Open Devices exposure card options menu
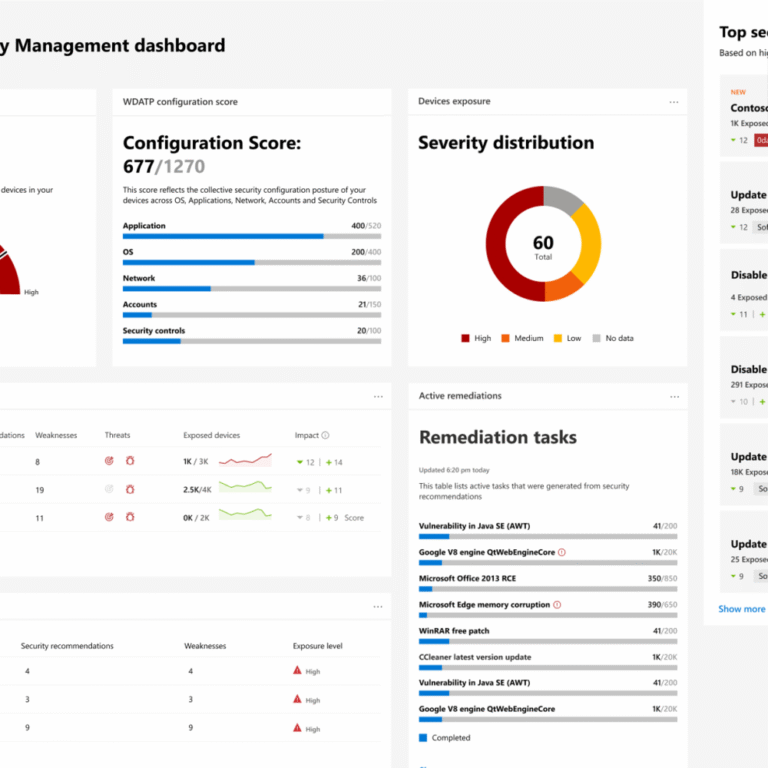768x768 pixels. [x=674, y=102]
